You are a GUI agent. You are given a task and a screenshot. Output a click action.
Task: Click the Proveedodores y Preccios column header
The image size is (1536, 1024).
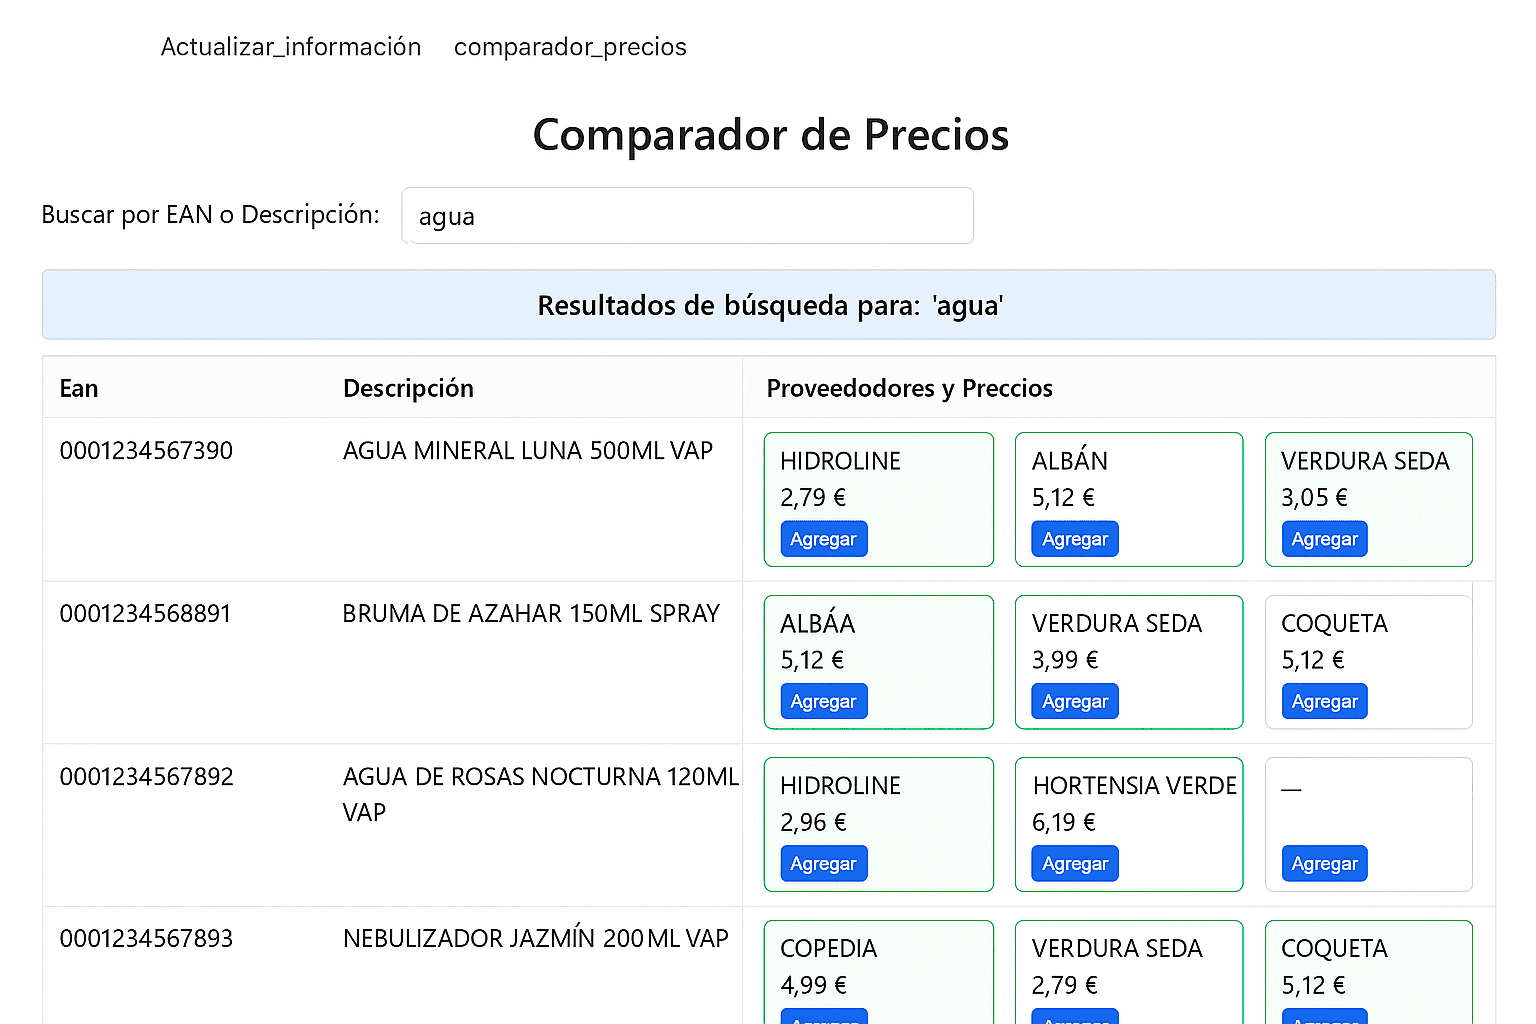click(909, 388)
